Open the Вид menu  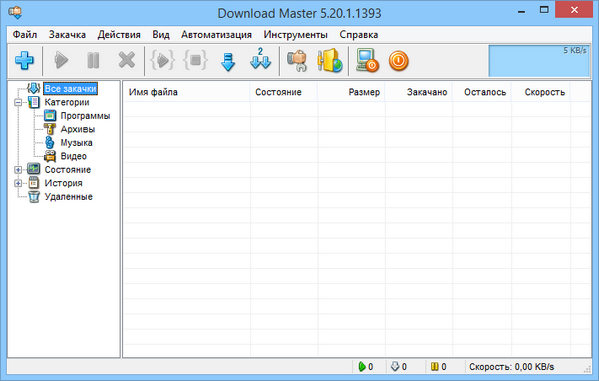pos(161,35)
